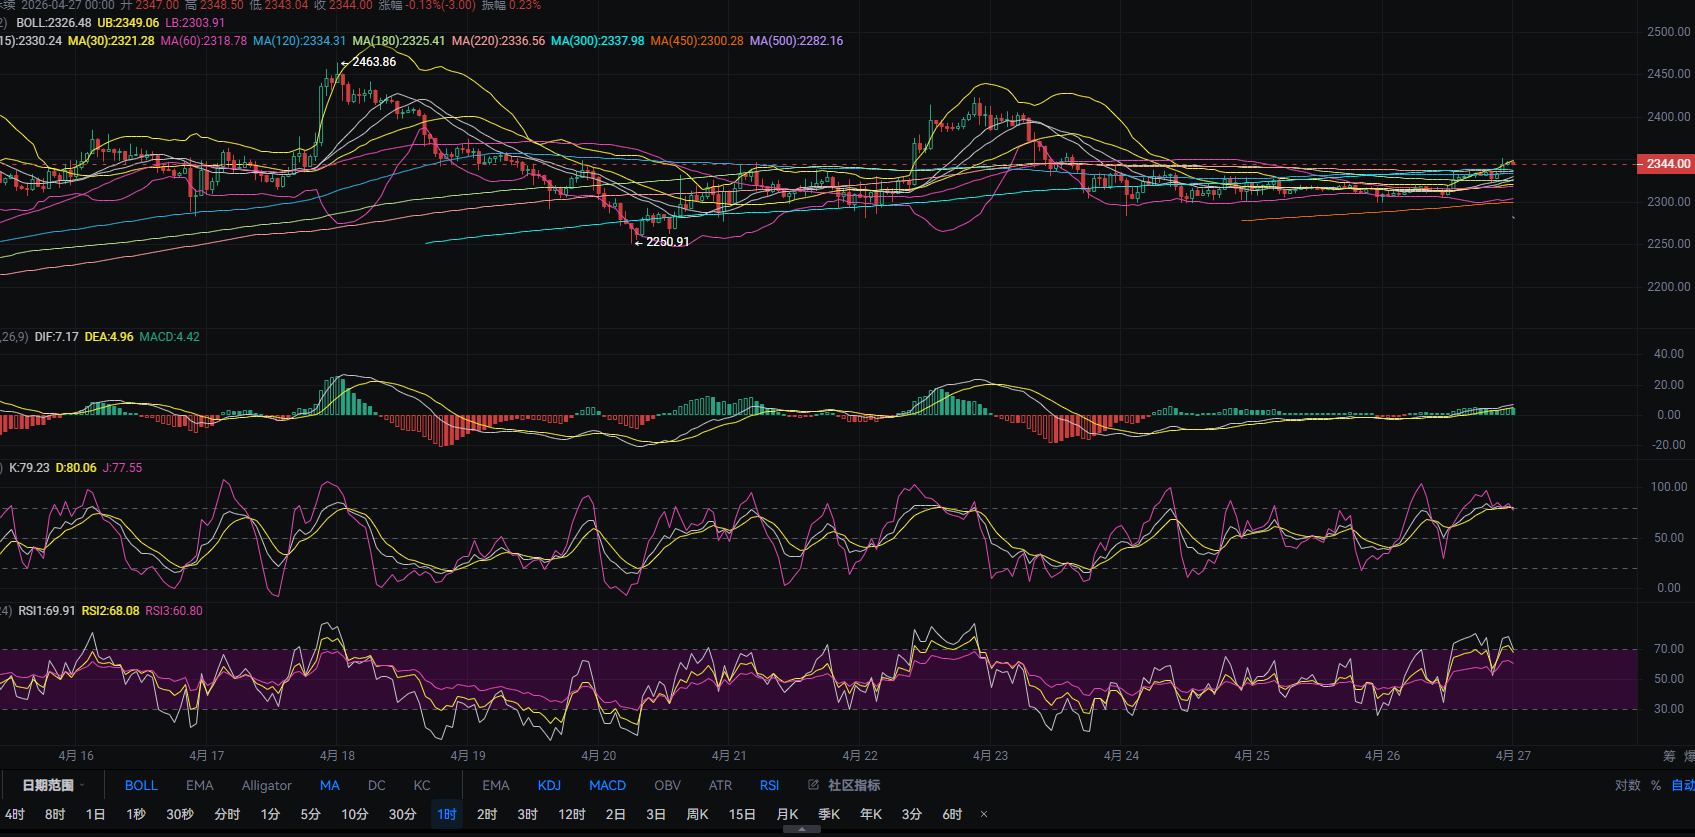The height and width of the screenshot is (837, 1695).
Task: Disable the KDJ indicator
Action: (x=549, y=785)
